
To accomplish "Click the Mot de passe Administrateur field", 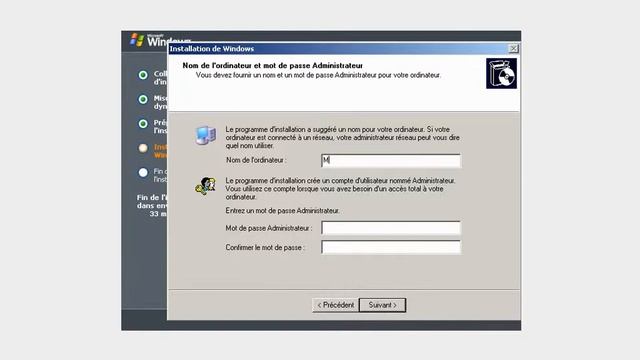I will tap(391, 228).
